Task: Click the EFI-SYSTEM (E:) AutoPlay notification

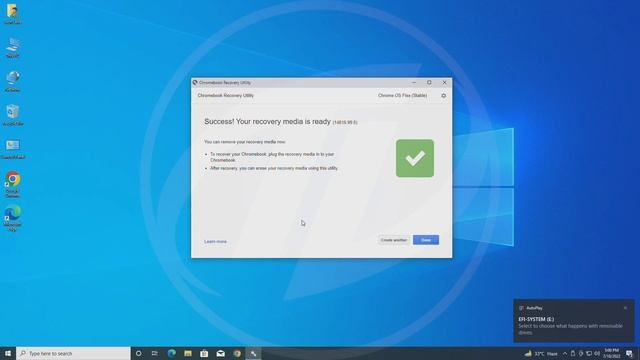Action: click(573, 321)
